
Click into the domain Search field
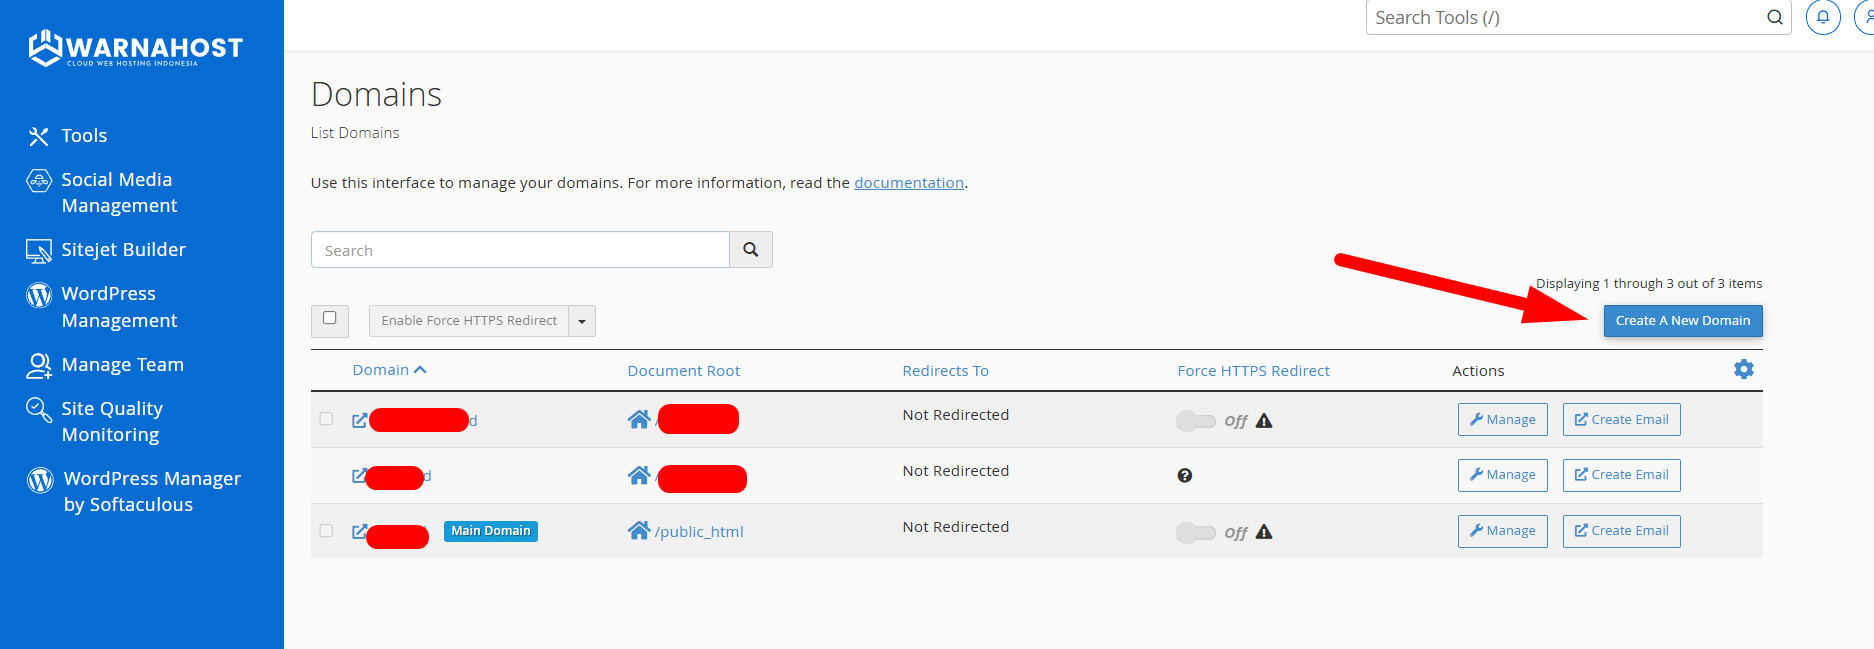click(520, 250)
